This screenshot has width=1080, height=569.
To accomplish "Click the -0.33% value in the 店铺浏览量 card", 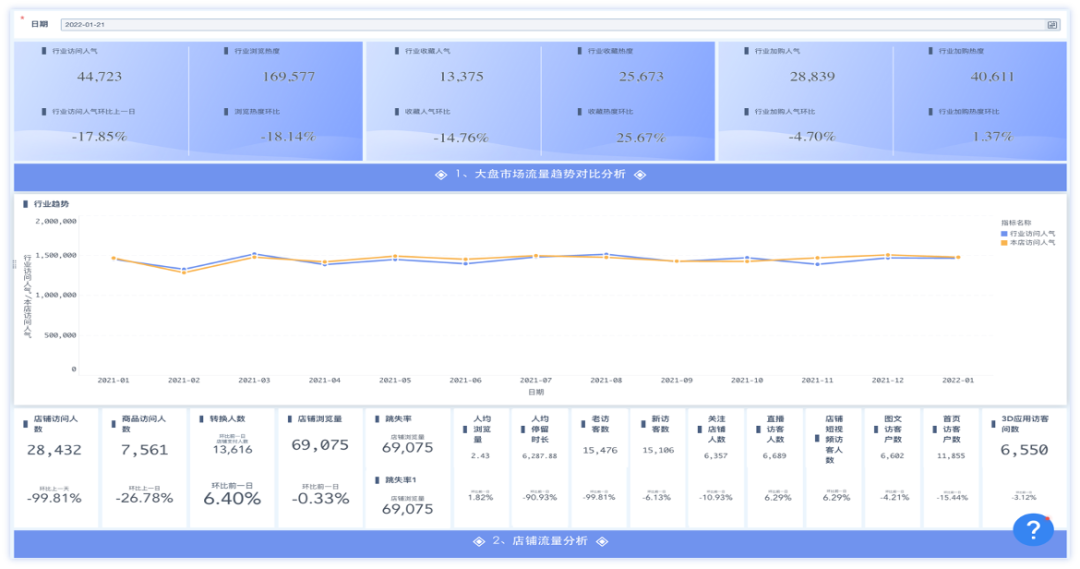I will click(320, 499).
